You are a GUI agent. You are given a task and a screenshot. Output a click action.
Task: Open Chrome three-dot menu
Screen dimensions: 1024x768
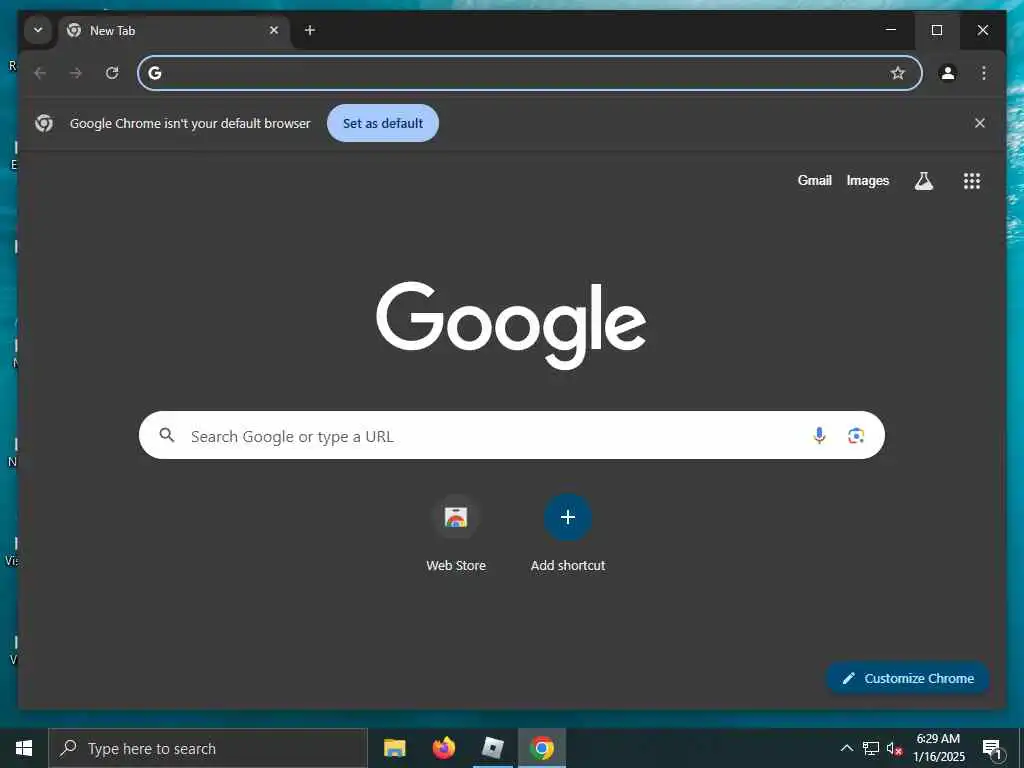tap(984, 73)
